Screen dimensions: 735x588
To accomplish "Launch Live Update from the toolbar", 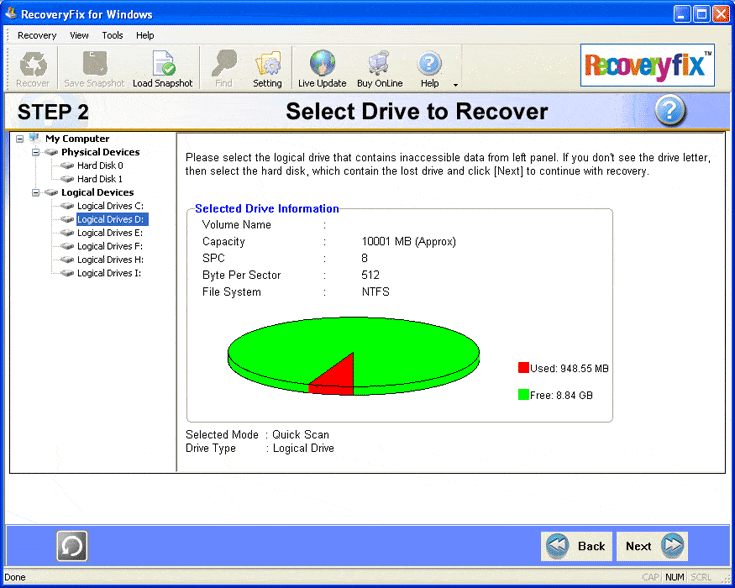I will [322, 68].
